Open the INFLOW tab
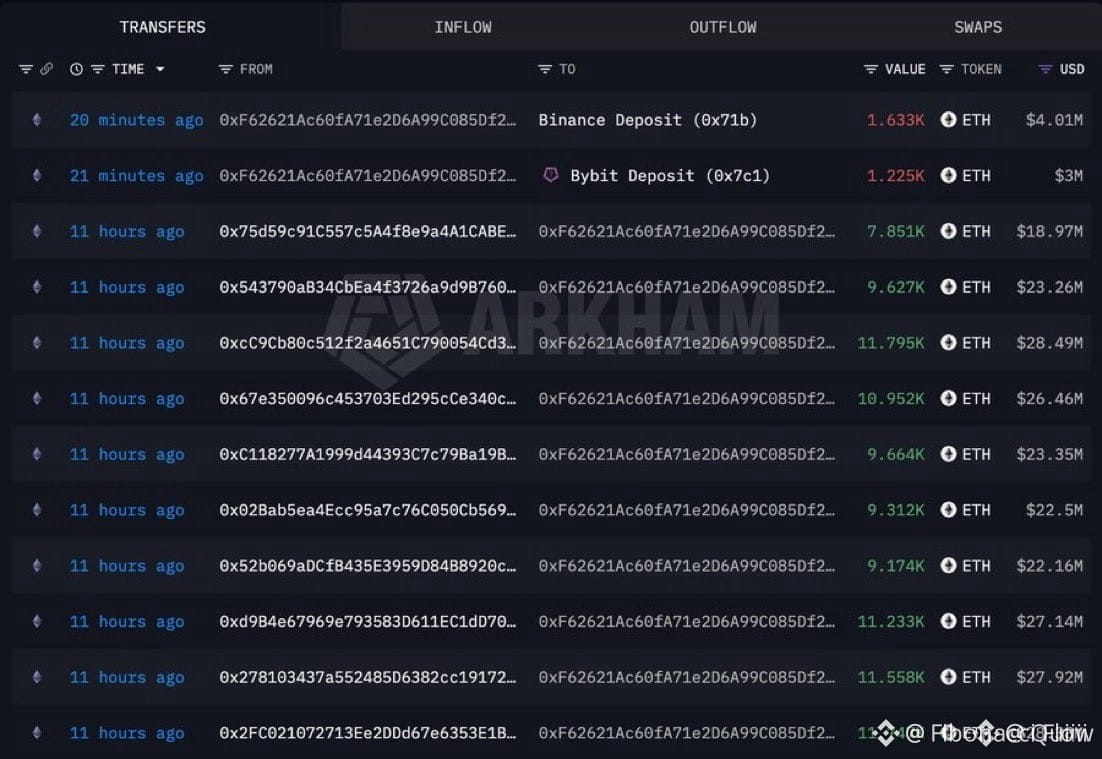1102x759 pixels. tap(462, 27)
